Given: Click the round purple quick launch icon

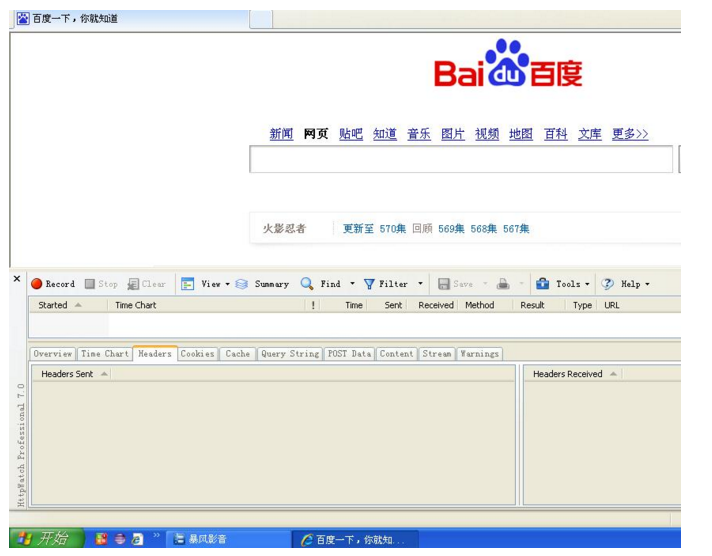Looking at the screenshot, I should click(x=119, y=539).
